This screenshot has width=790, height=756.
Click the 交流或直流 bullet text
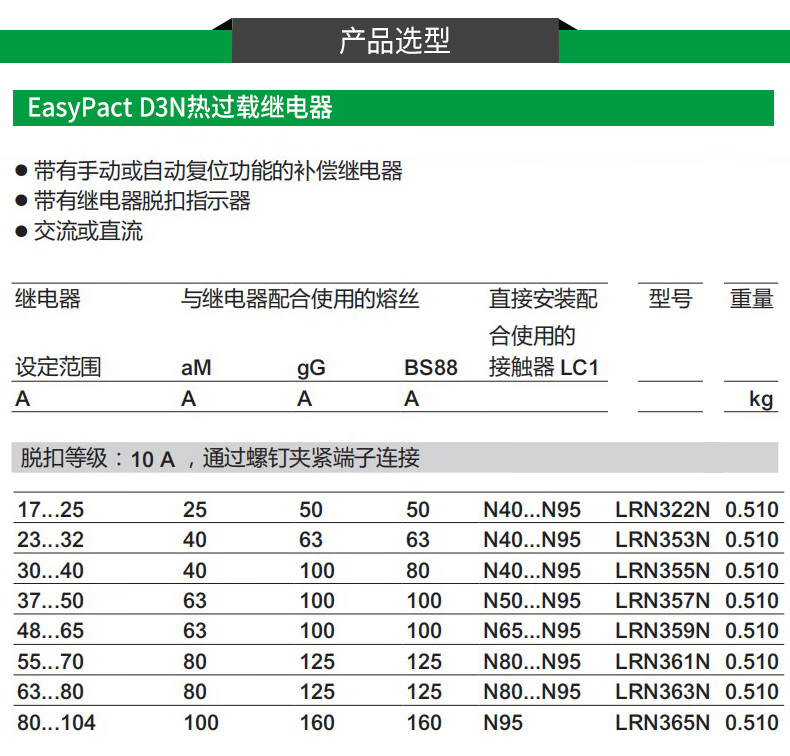point(88,231)
